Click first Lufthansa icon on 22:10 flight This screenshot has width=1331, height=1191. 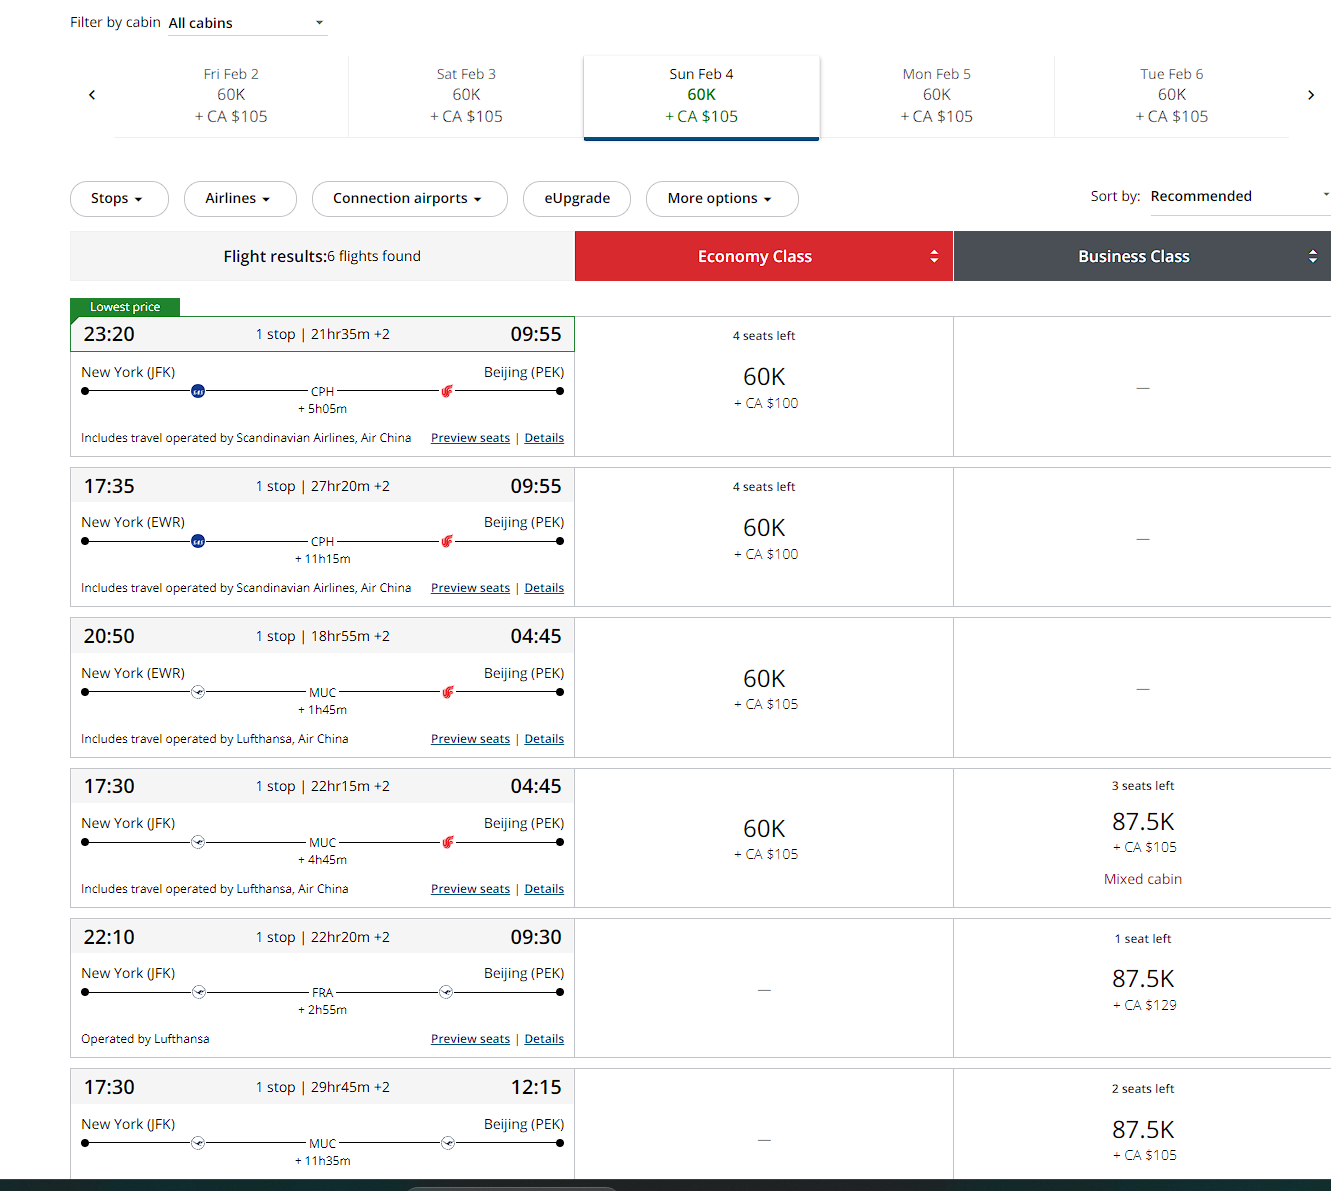tap(199, 992)
